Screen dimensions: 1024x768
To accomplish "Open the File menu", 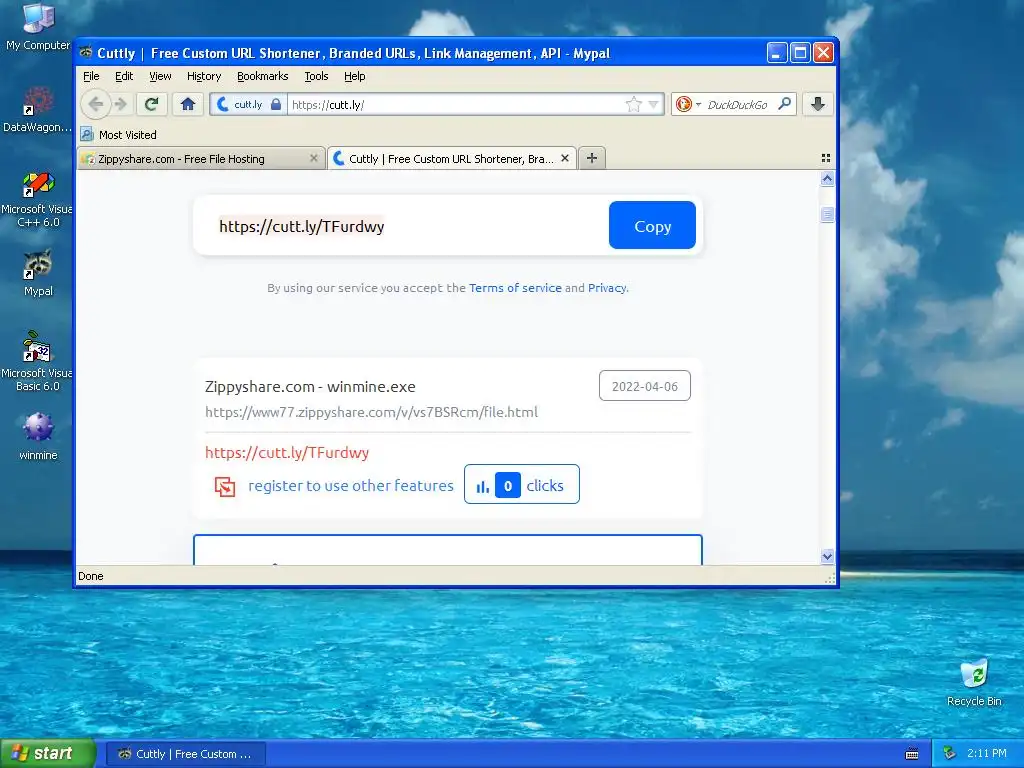I will (x=91, y=76).
